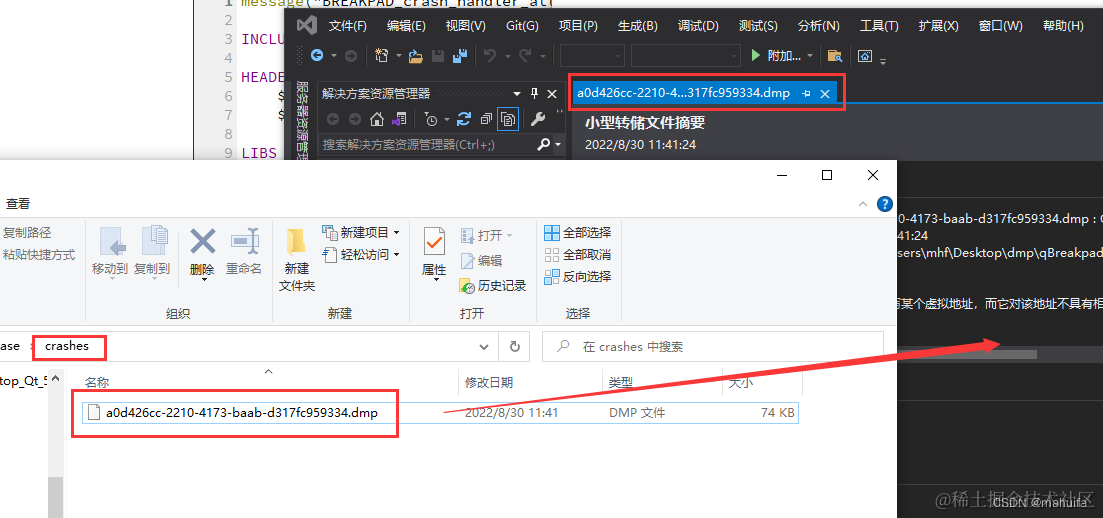Open the Solution Explorer search options dropdown
The width and height of the screenshot is (1103, 518).
click(x=559, y=145)
